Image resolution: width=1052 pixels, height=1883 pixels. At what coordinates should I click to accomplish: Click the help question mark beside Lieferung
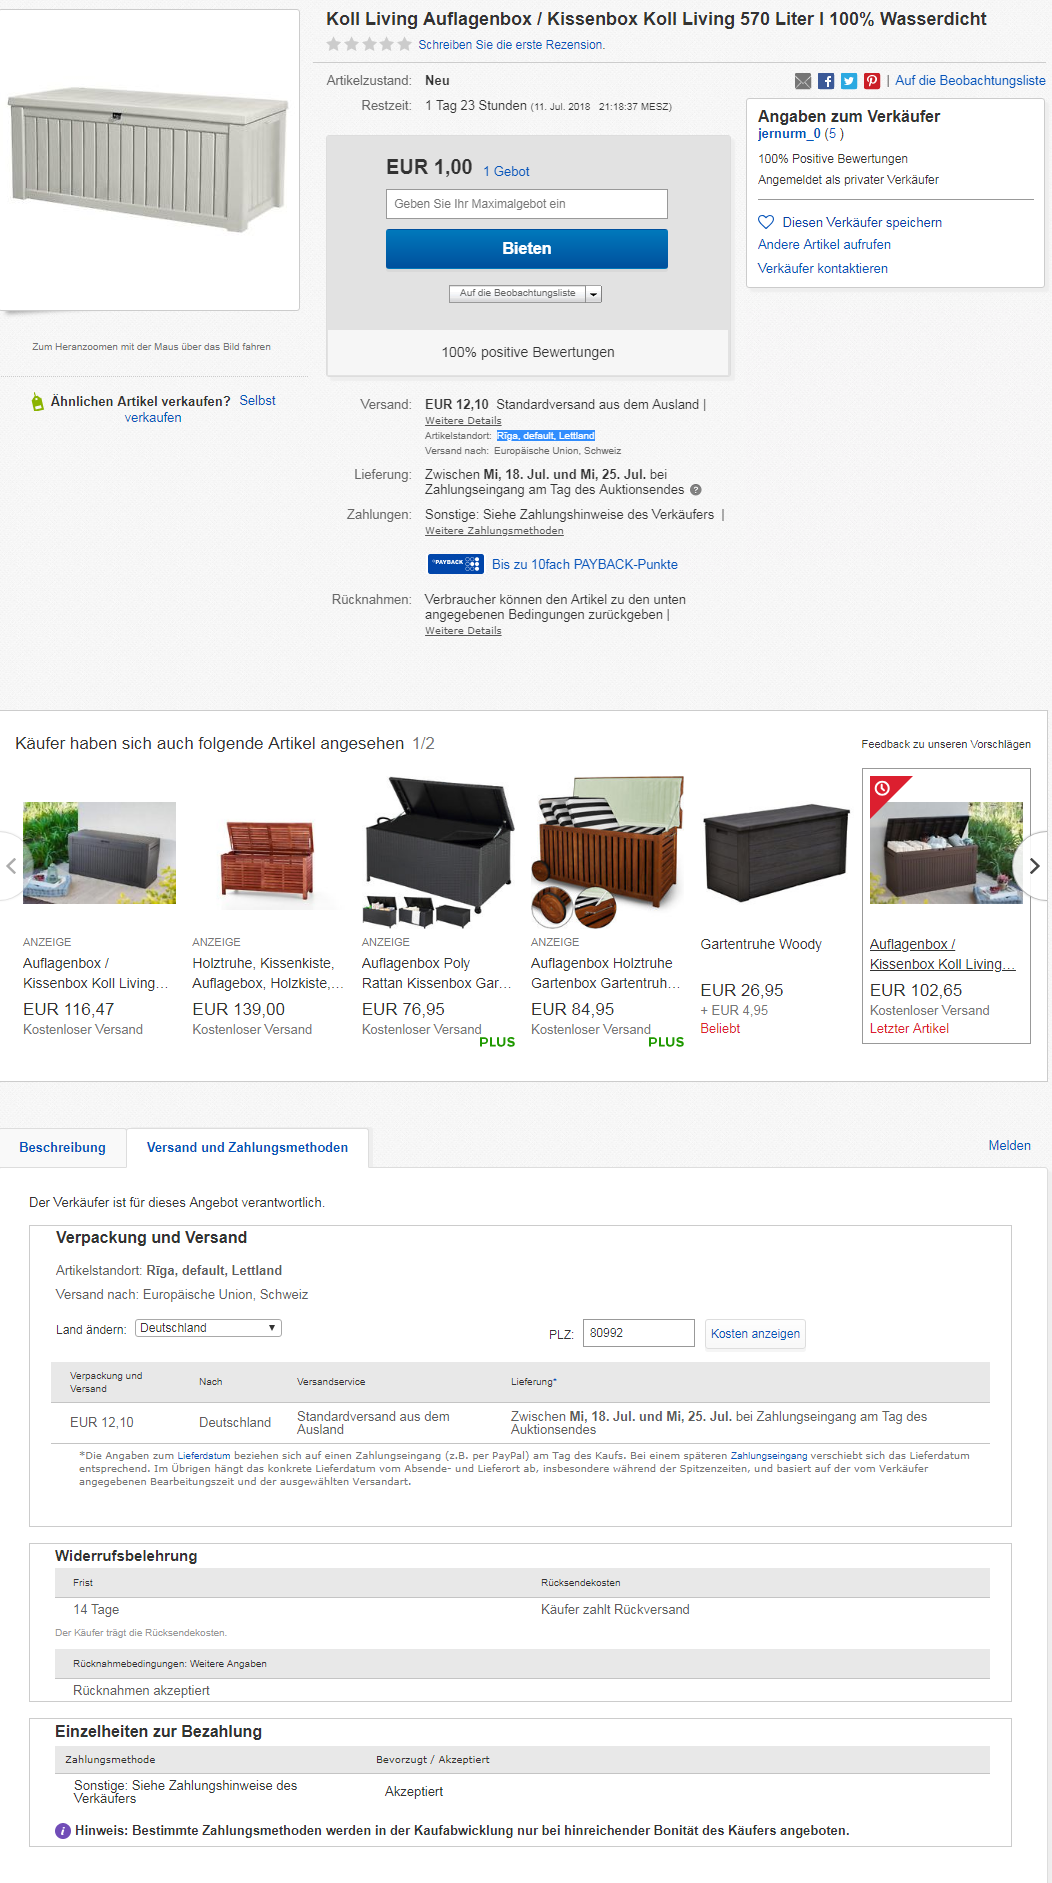[x=696, y=490]
